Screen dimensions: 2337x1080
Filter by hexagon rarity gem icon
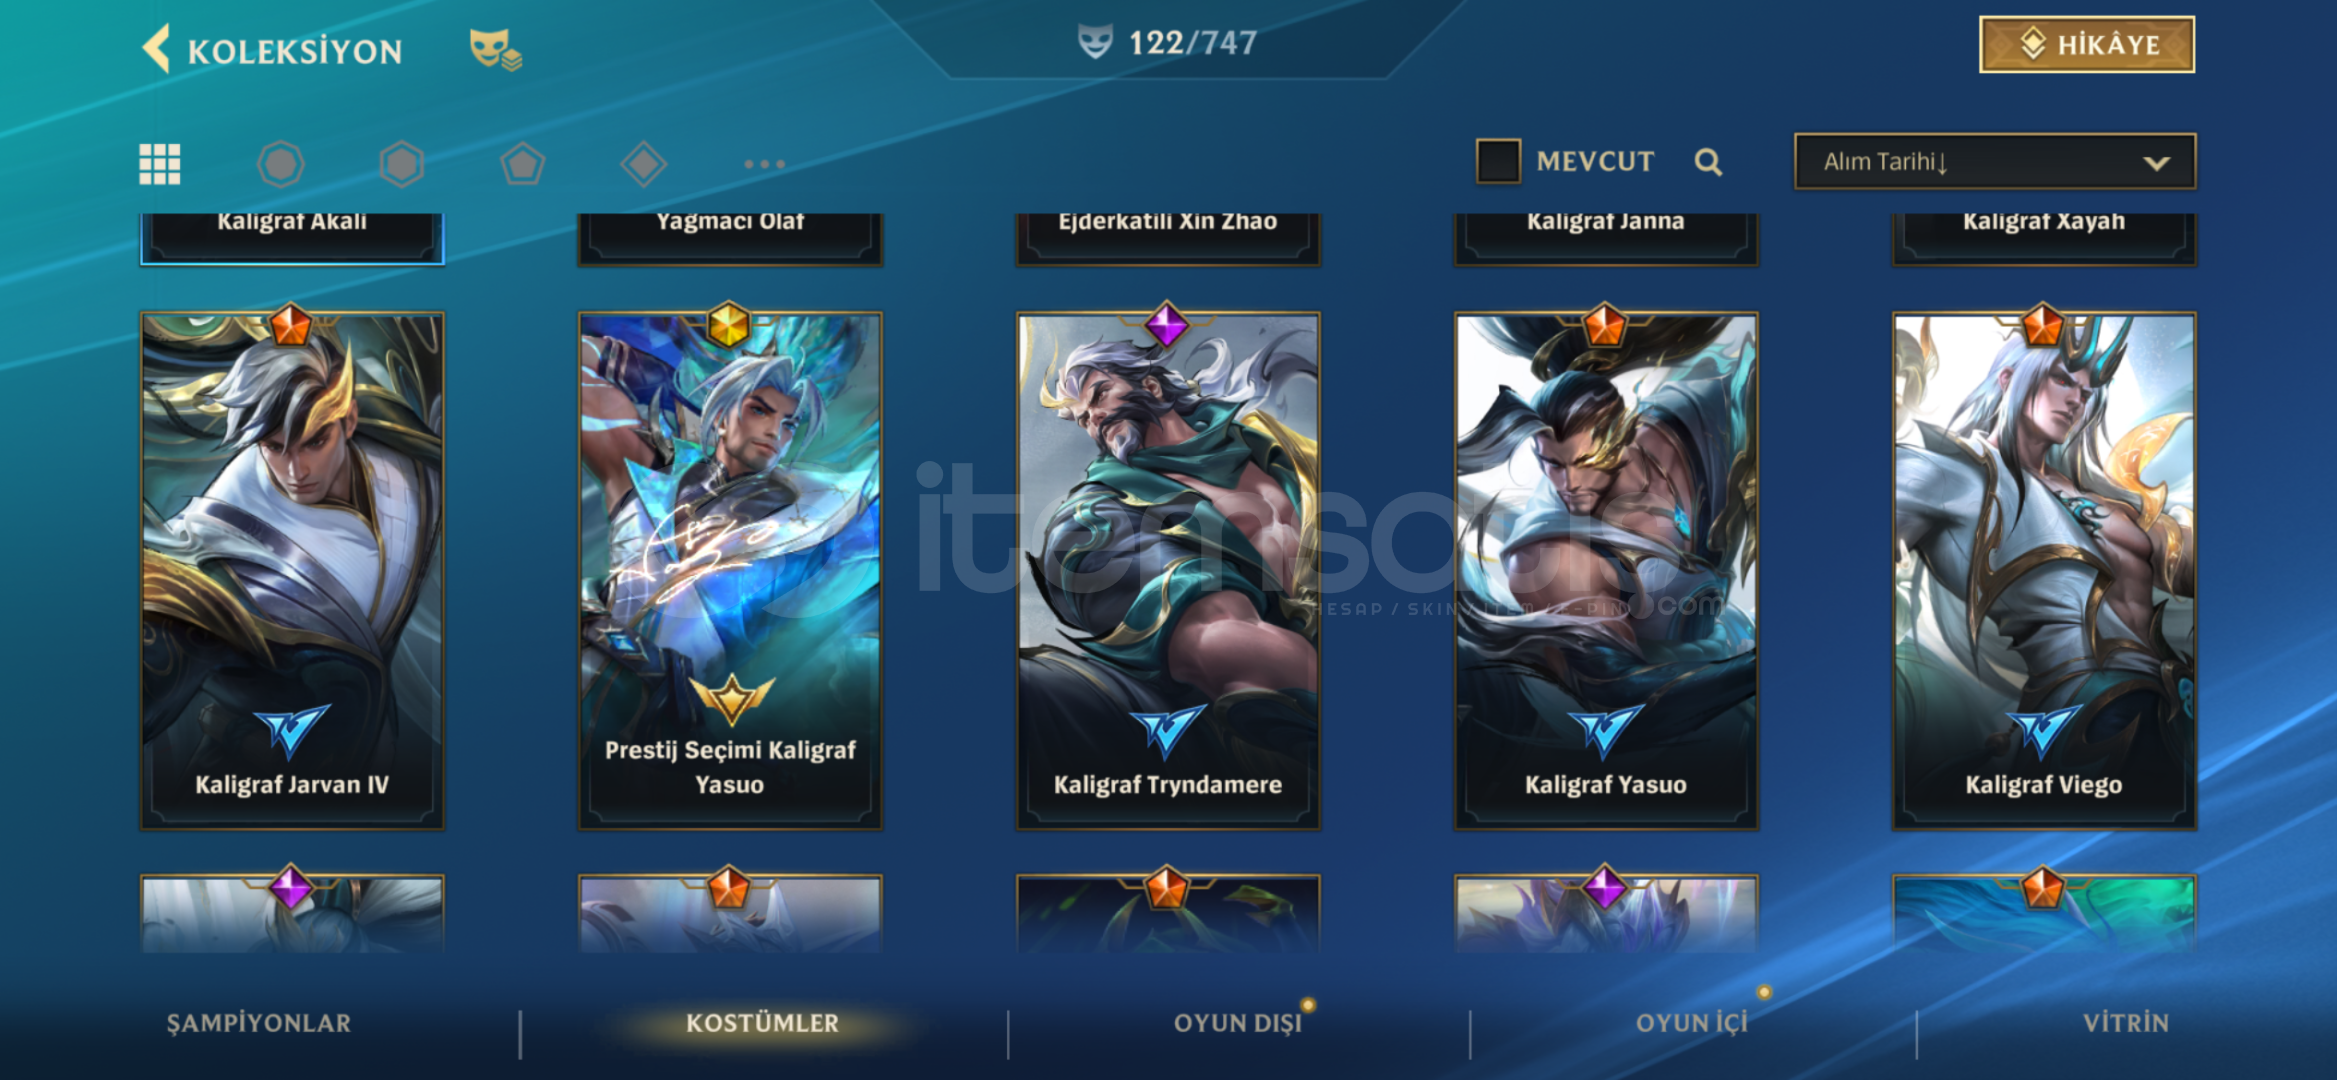[402, 164]
